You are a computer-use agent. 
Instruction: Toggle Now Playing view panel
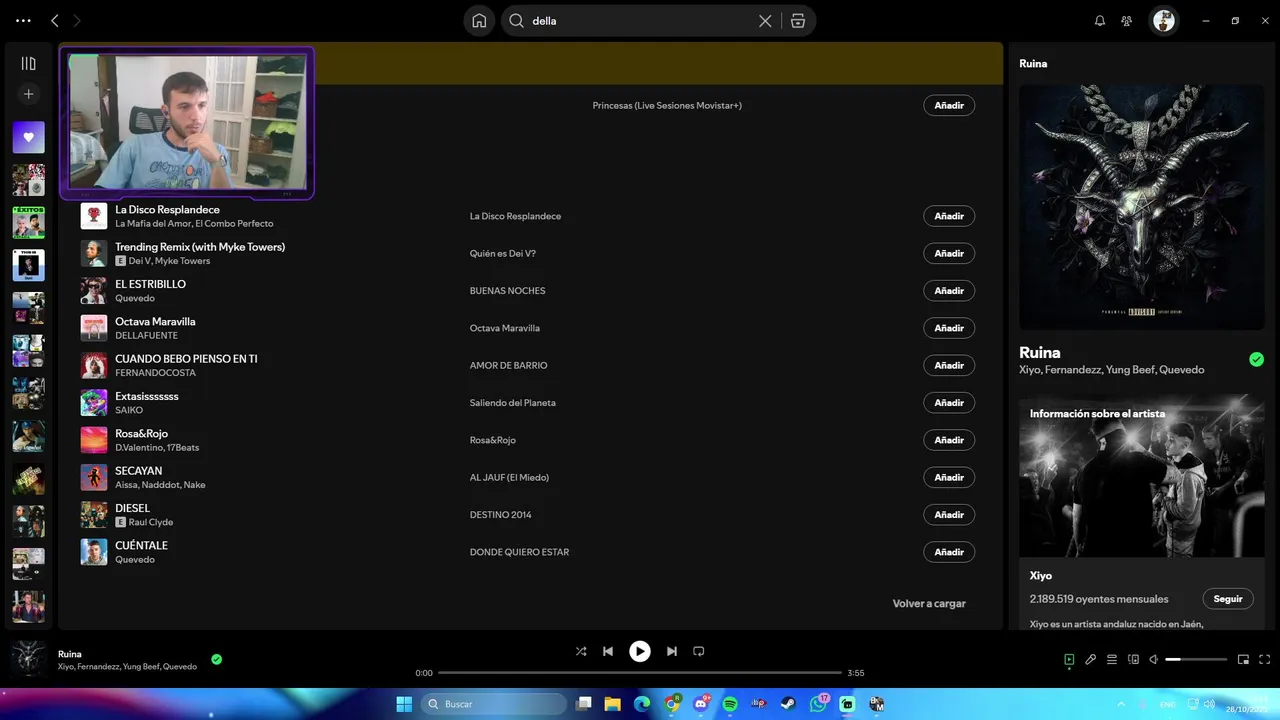(x=1069, y=660)
